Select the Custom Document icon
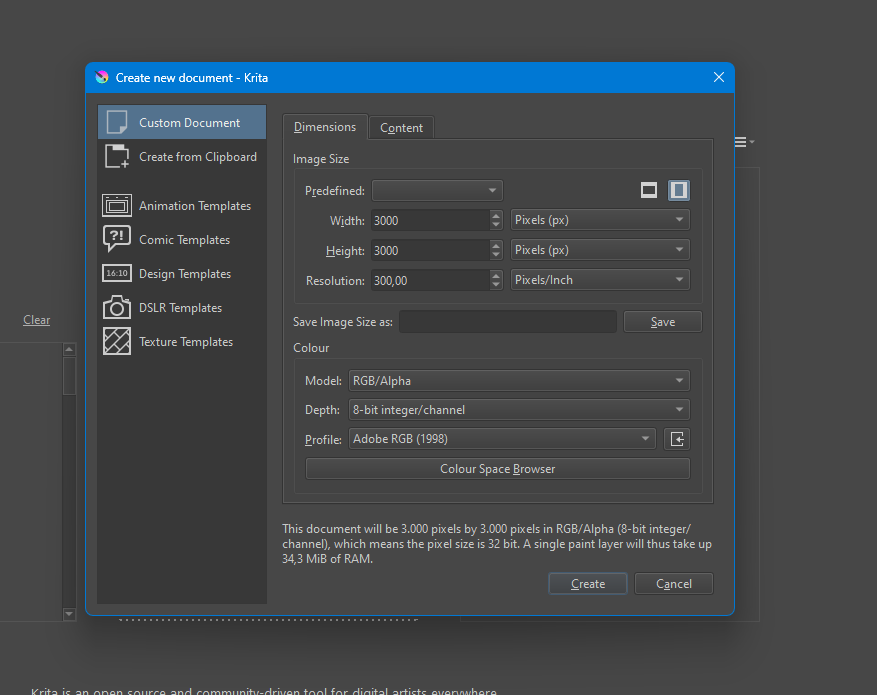This screenshot has height=695, width=877. [117, 122]
